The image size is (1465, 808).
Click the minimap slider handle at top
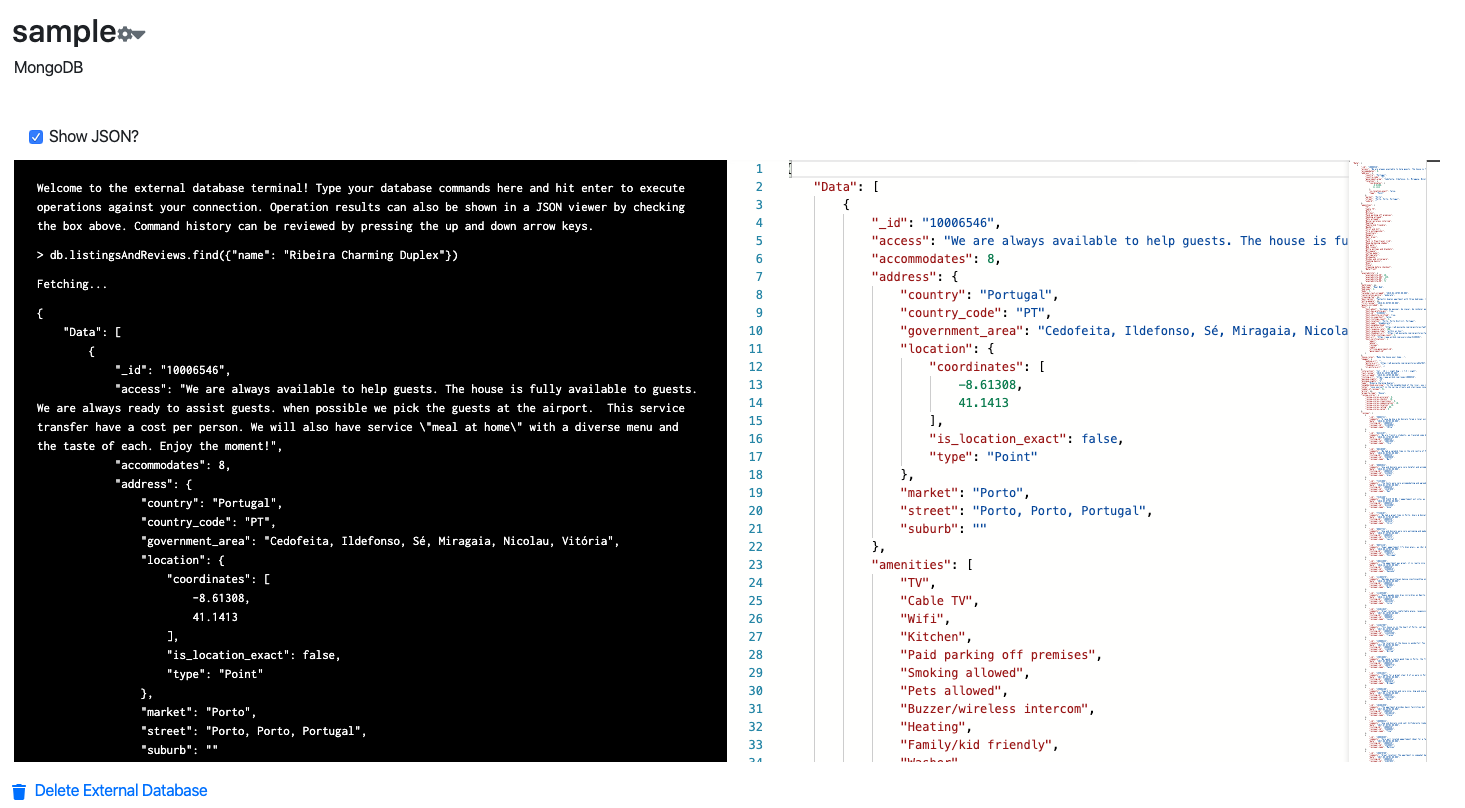point(1432,161)
